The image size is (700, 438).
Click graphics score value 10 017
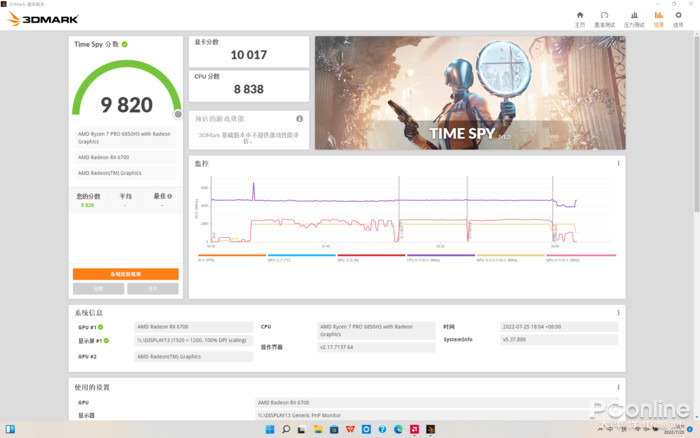pyautogui.click(x=249, y=55)
